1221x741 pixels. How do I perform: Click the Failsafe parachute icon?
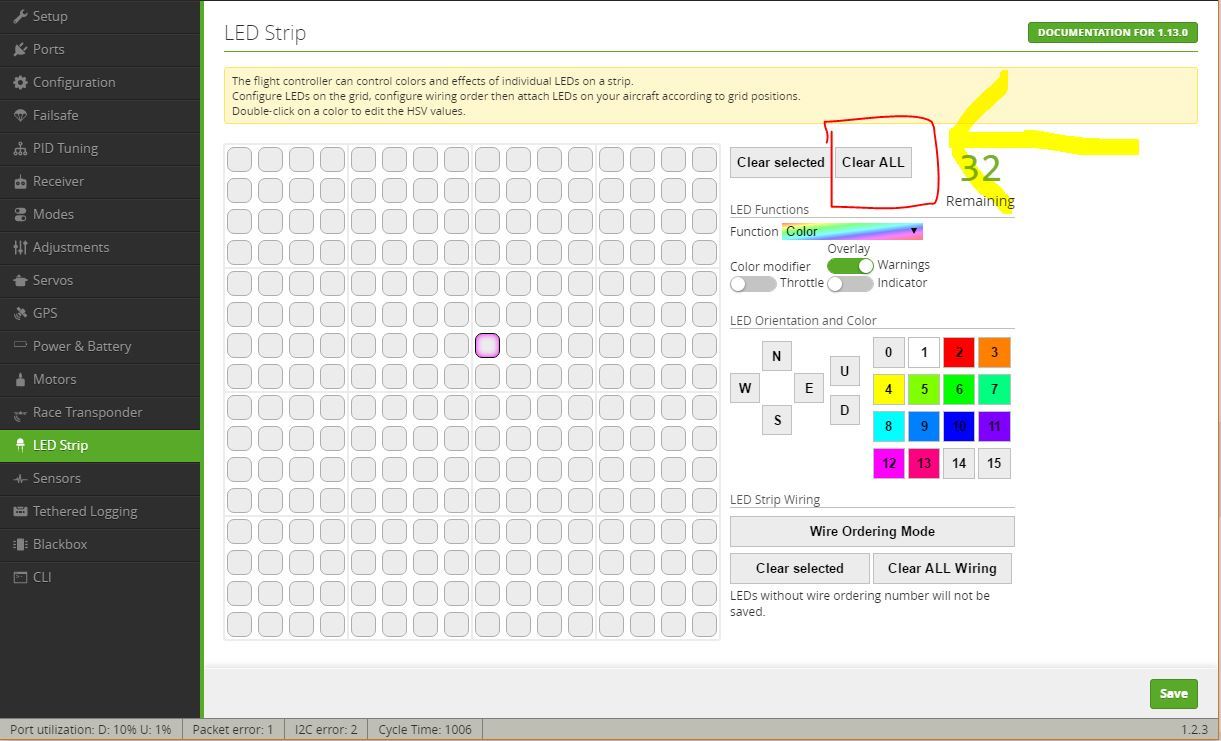pyautogui.click(x=20, y=115)
